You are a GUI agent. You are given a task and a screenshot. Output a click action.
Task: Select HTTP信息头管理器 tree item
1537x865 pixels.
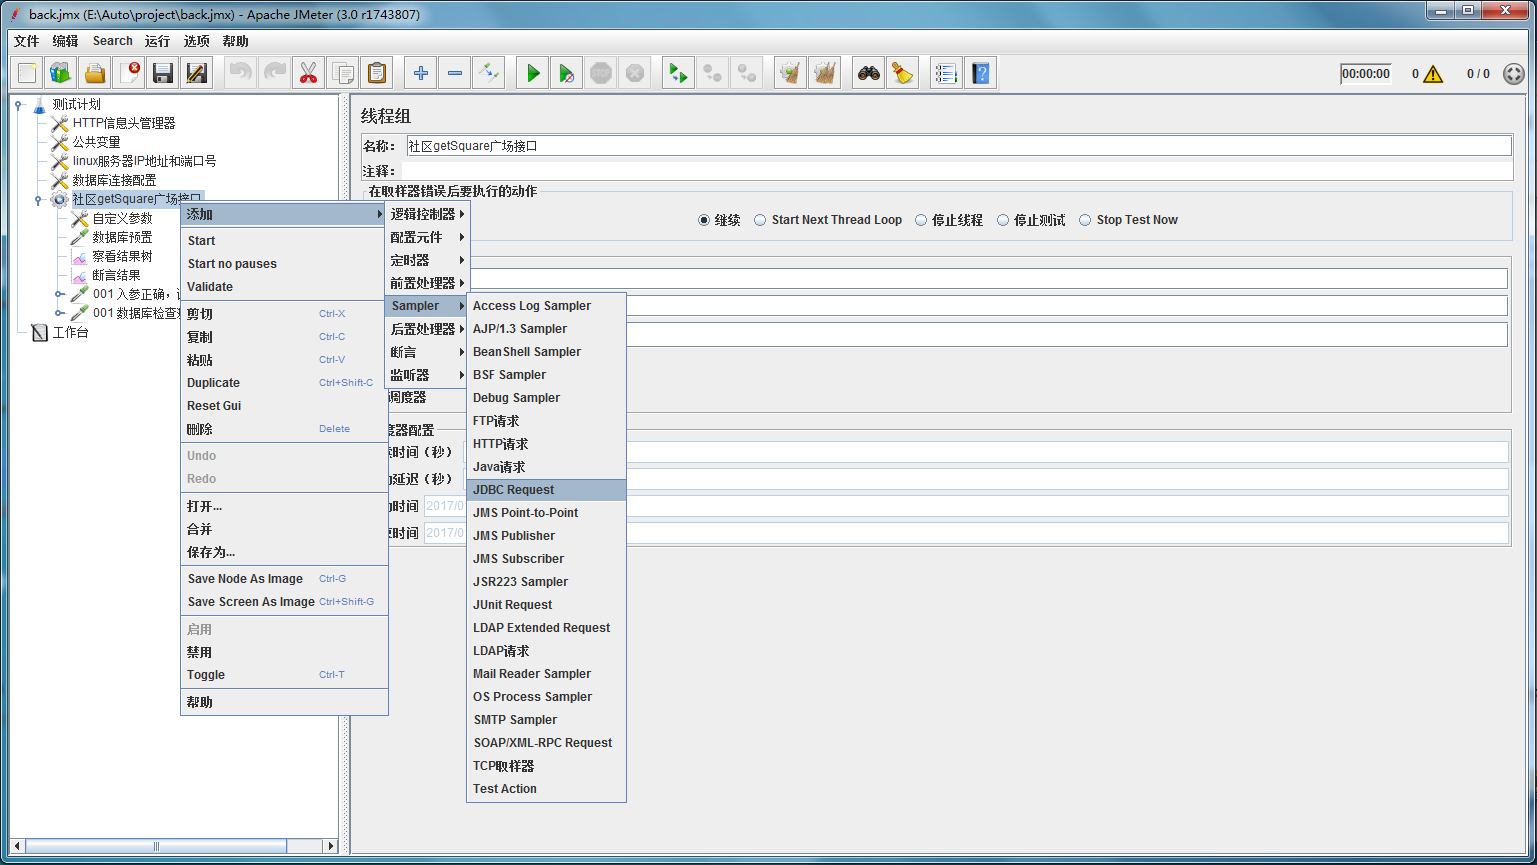[123, 123]
